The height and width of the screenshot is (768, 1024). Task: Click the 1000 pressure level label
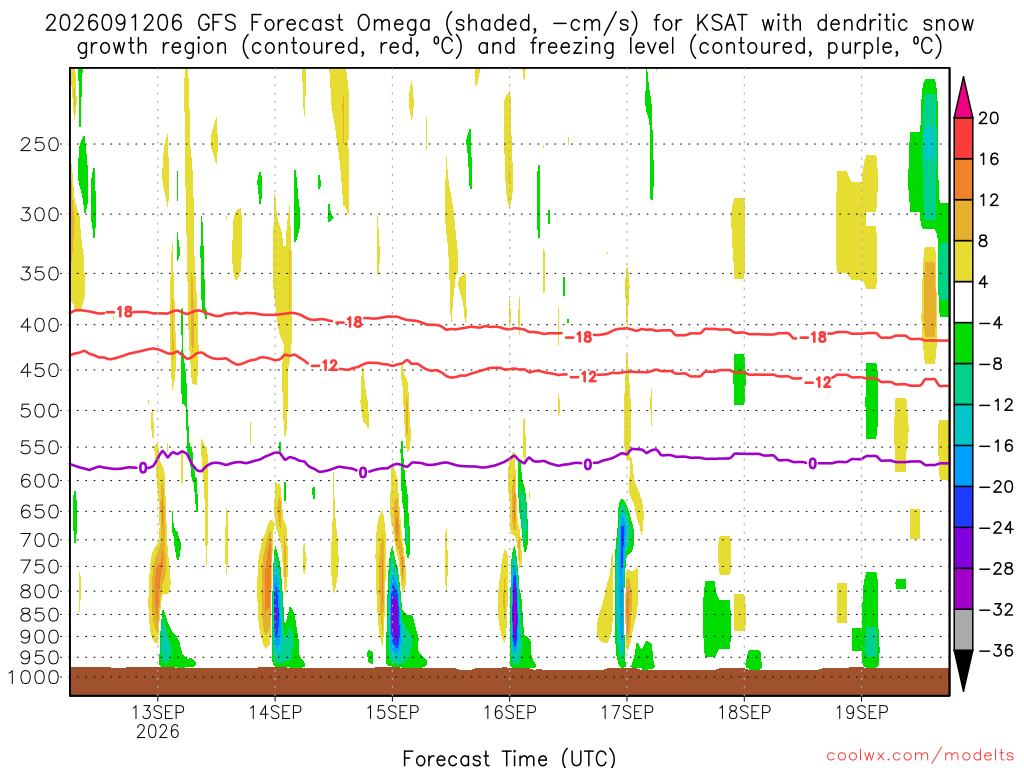point(35,677)
